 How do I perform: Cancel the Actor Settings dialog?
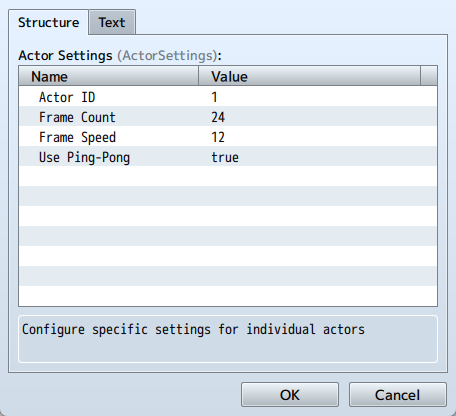click(397, 395)
